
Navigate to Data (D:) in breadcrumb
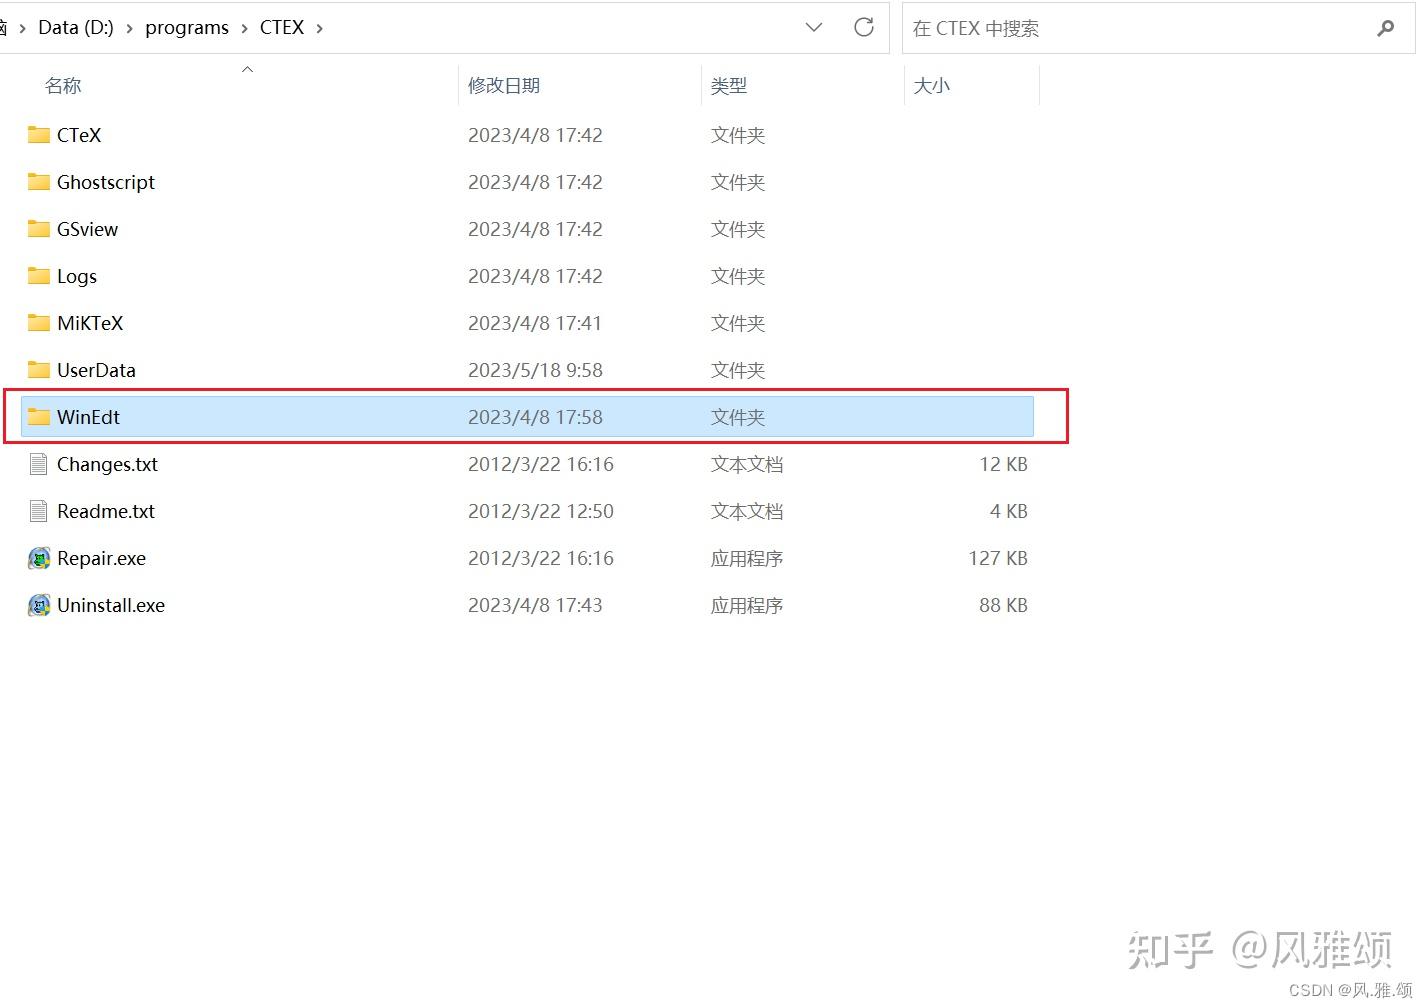pyautogui.click(x=76, y=27)
